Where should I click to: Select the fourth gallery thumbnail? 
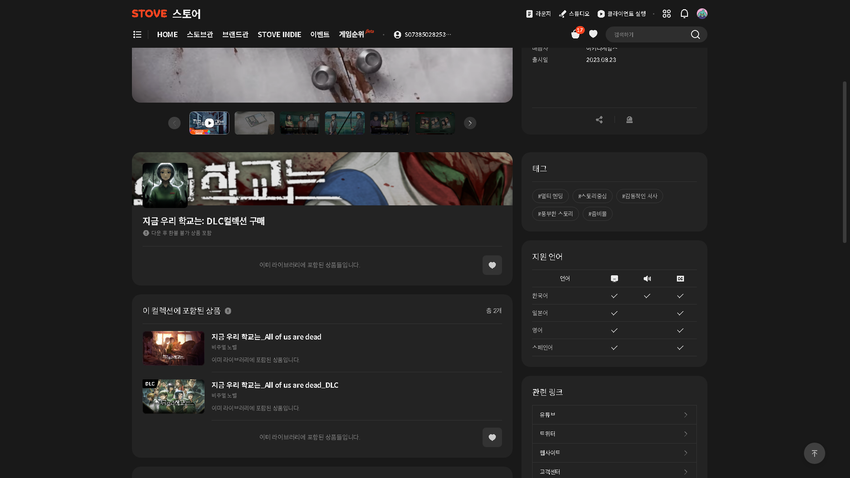coord(345,123)
